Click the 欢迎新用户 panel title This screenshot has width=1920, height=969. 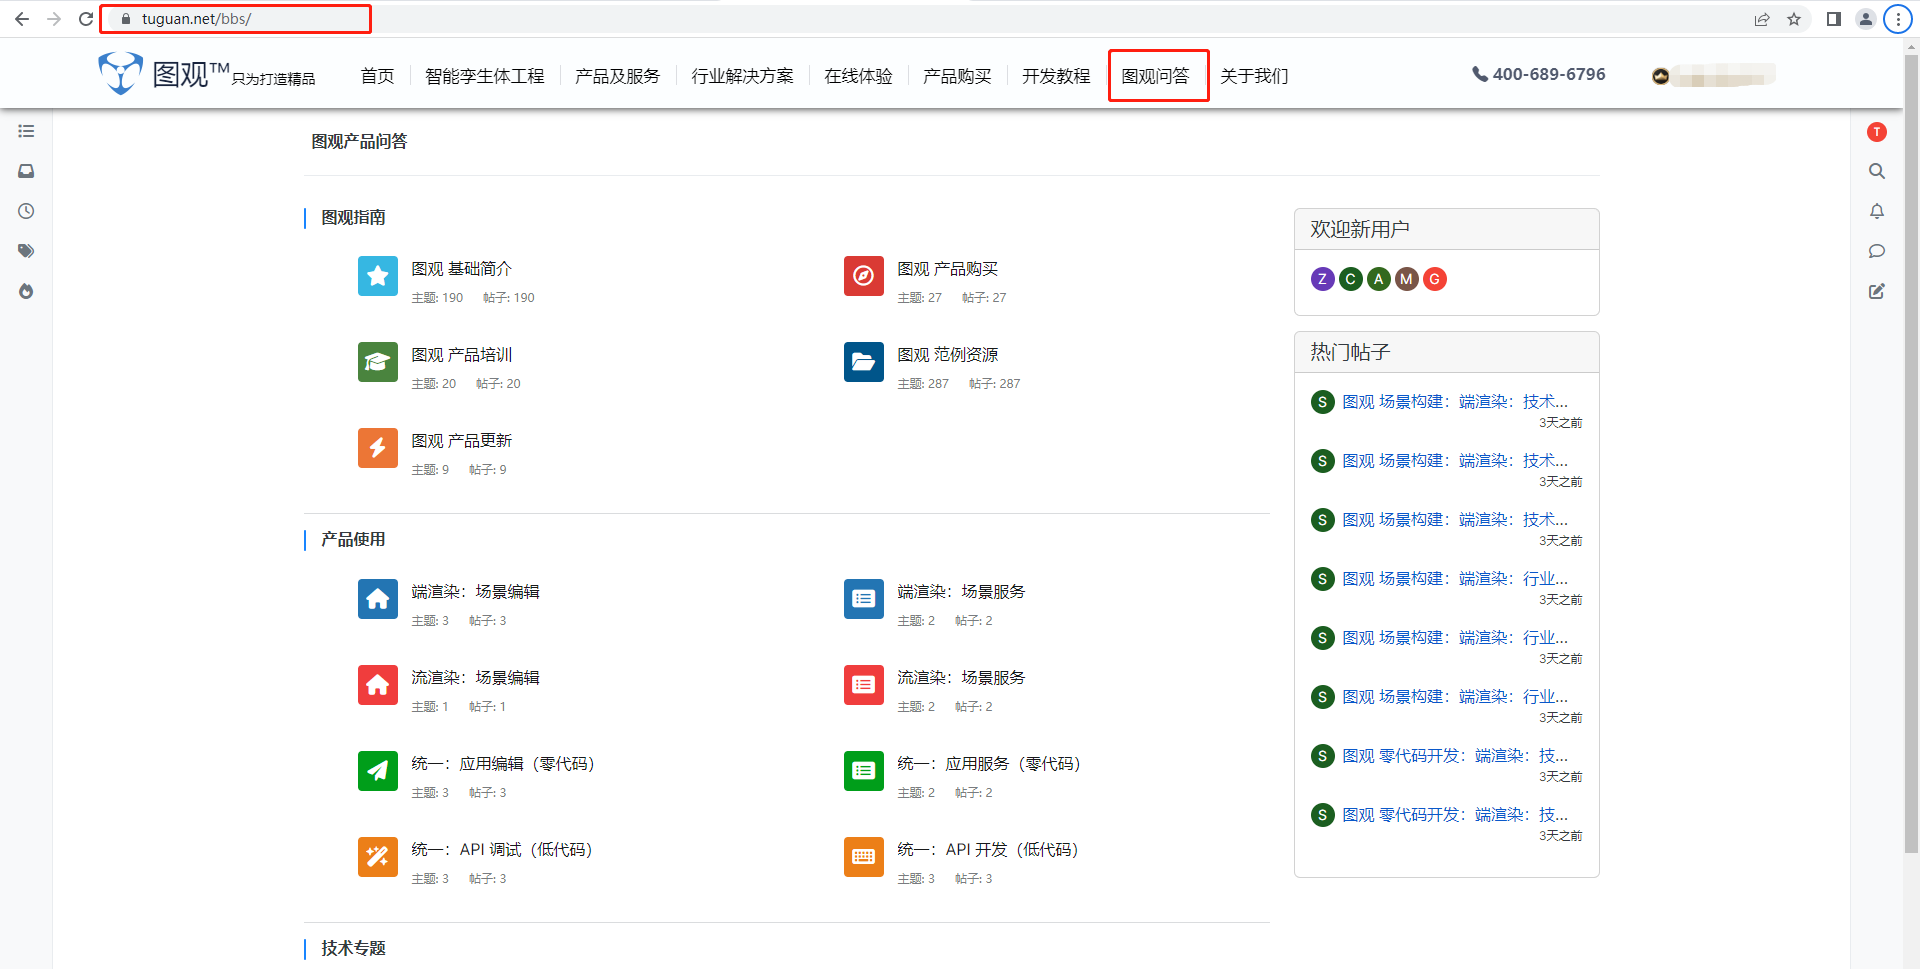(x=1360, y=229)
